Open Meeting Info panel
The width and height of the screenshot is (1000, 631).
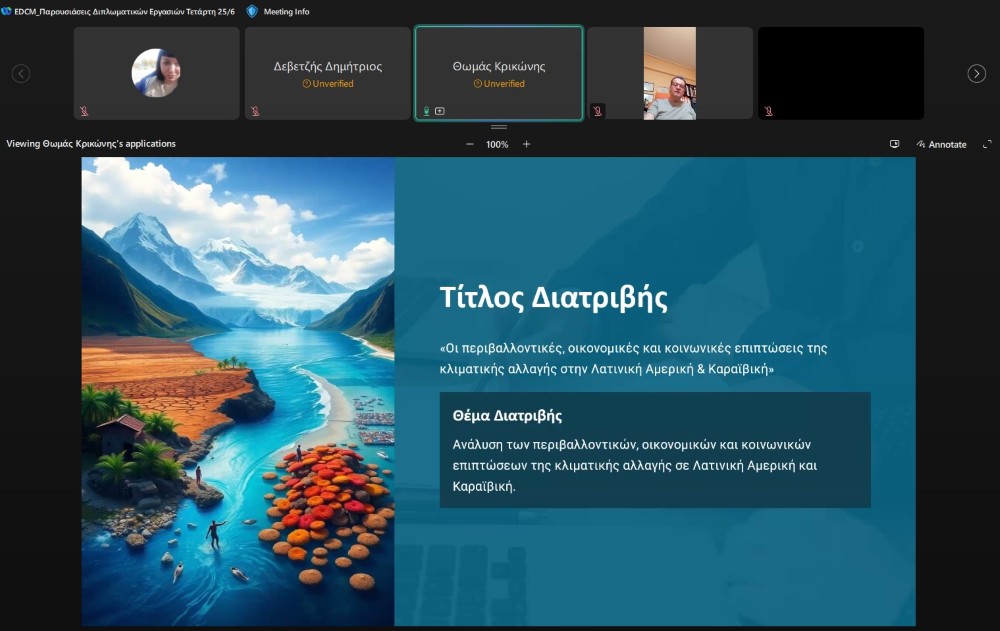coord(278,11)
